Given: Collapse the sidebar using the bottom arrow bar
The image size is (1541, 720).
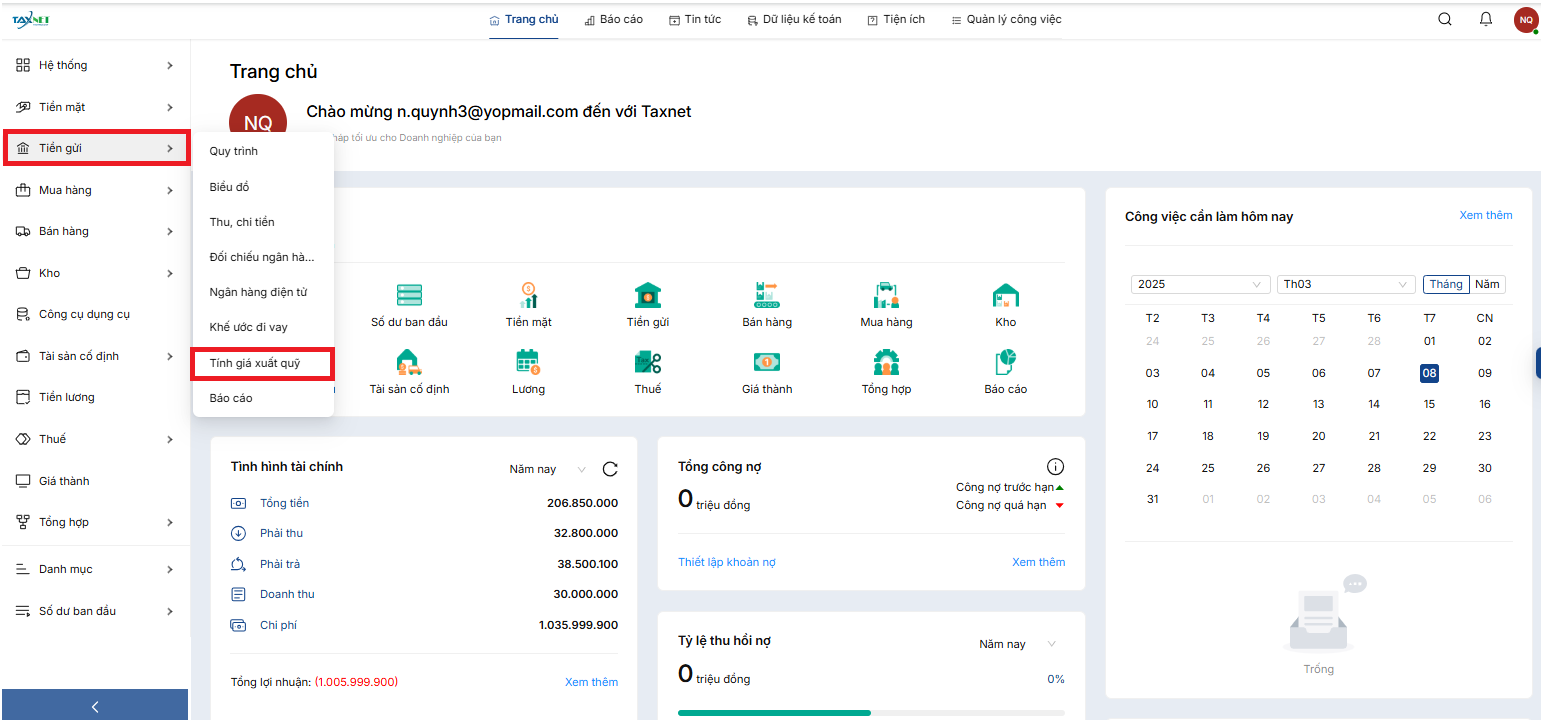Looking at the screenshot, I should [95, 706].
